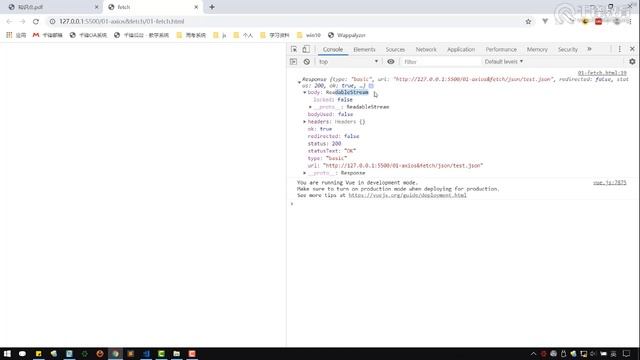The image size is (640, 360).
Task: Click the 'locked: false' row
Action: [x=332, y=100]
